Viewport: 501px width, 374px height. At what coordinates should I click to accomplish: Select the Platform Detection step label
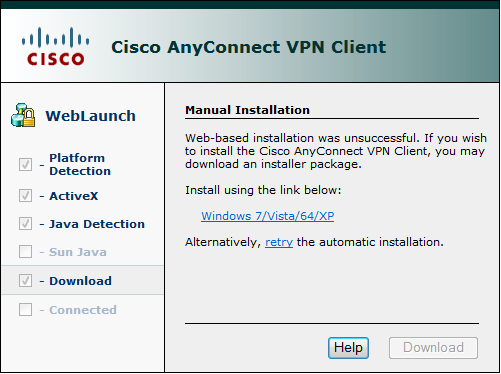tap(80, 164)
